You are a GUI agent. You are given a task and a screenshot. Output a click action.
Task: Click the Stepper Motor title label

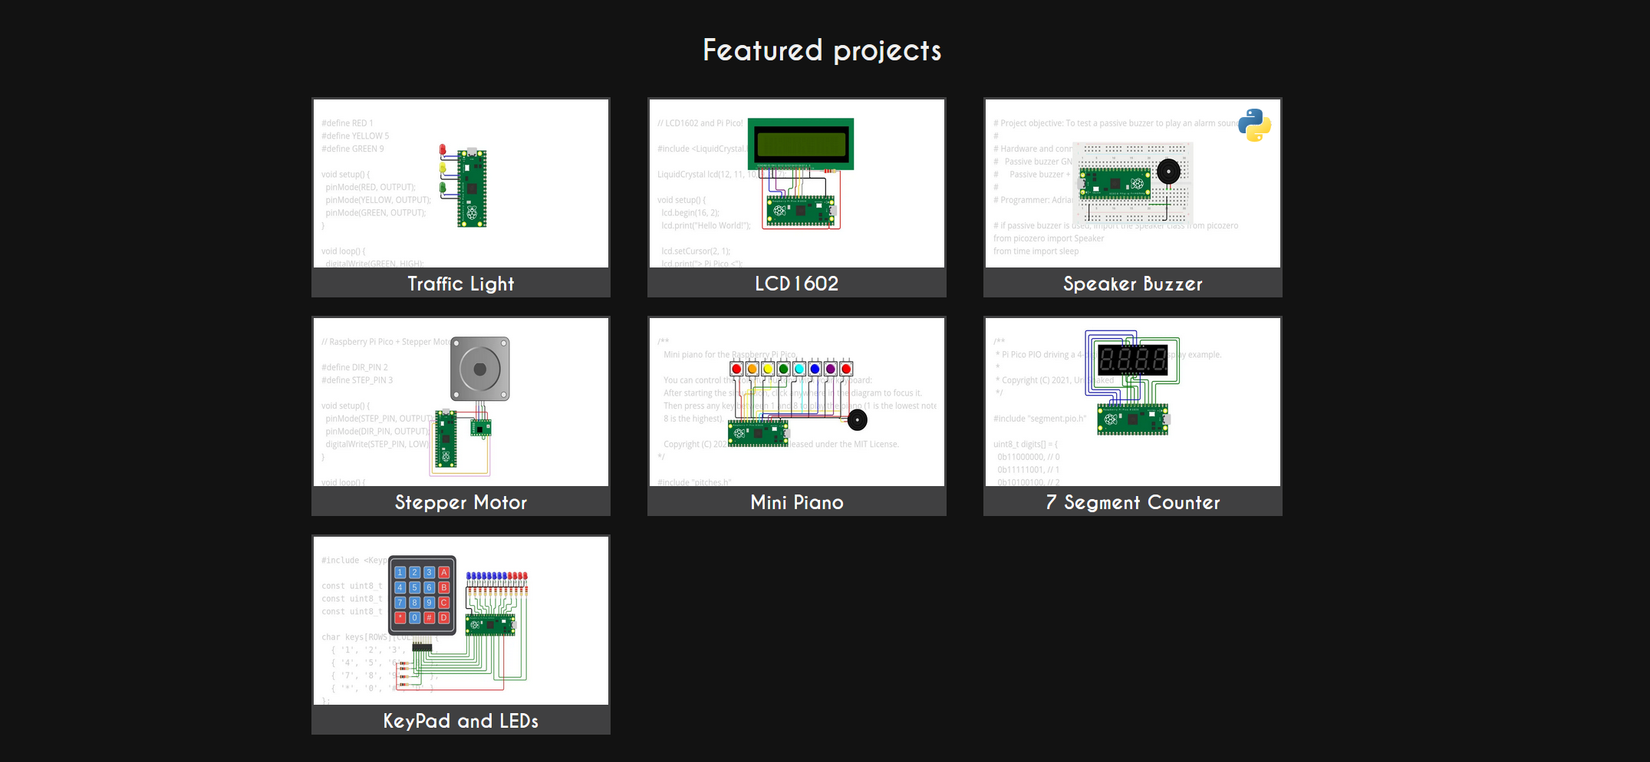coord(461,503)
